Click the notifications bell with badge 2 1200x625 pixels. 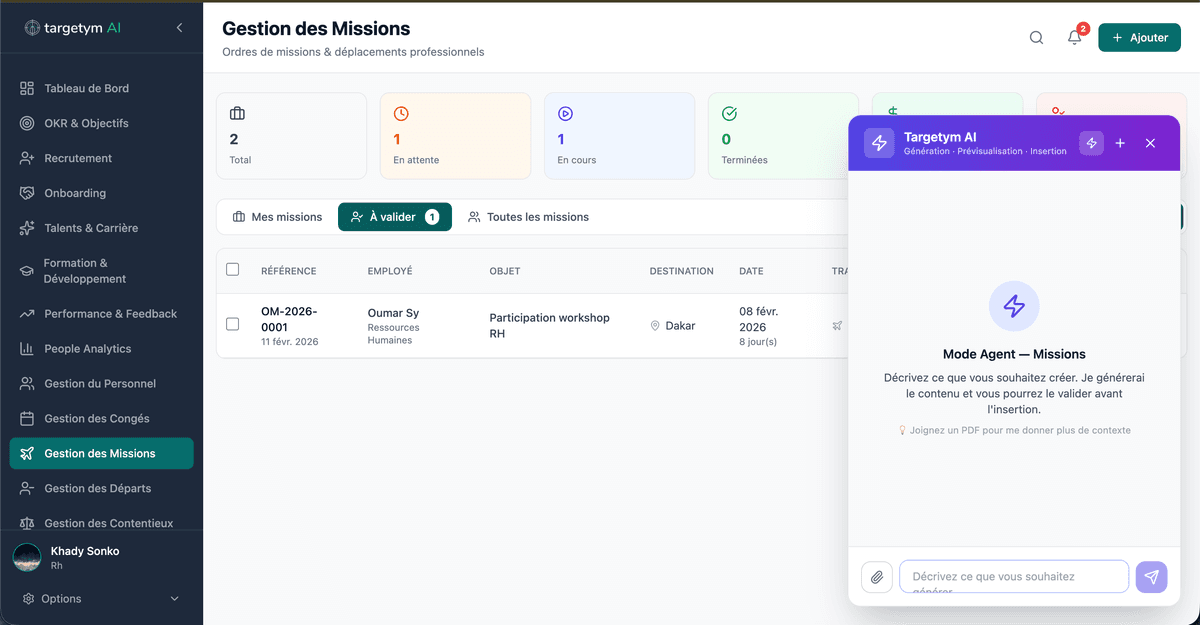tap(1074, 37)
